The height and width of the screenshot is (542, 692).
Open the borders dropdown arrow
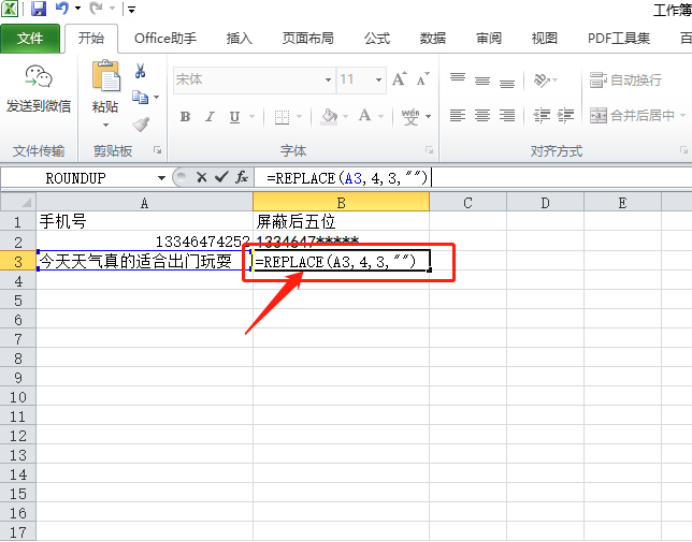click(299, 117)
